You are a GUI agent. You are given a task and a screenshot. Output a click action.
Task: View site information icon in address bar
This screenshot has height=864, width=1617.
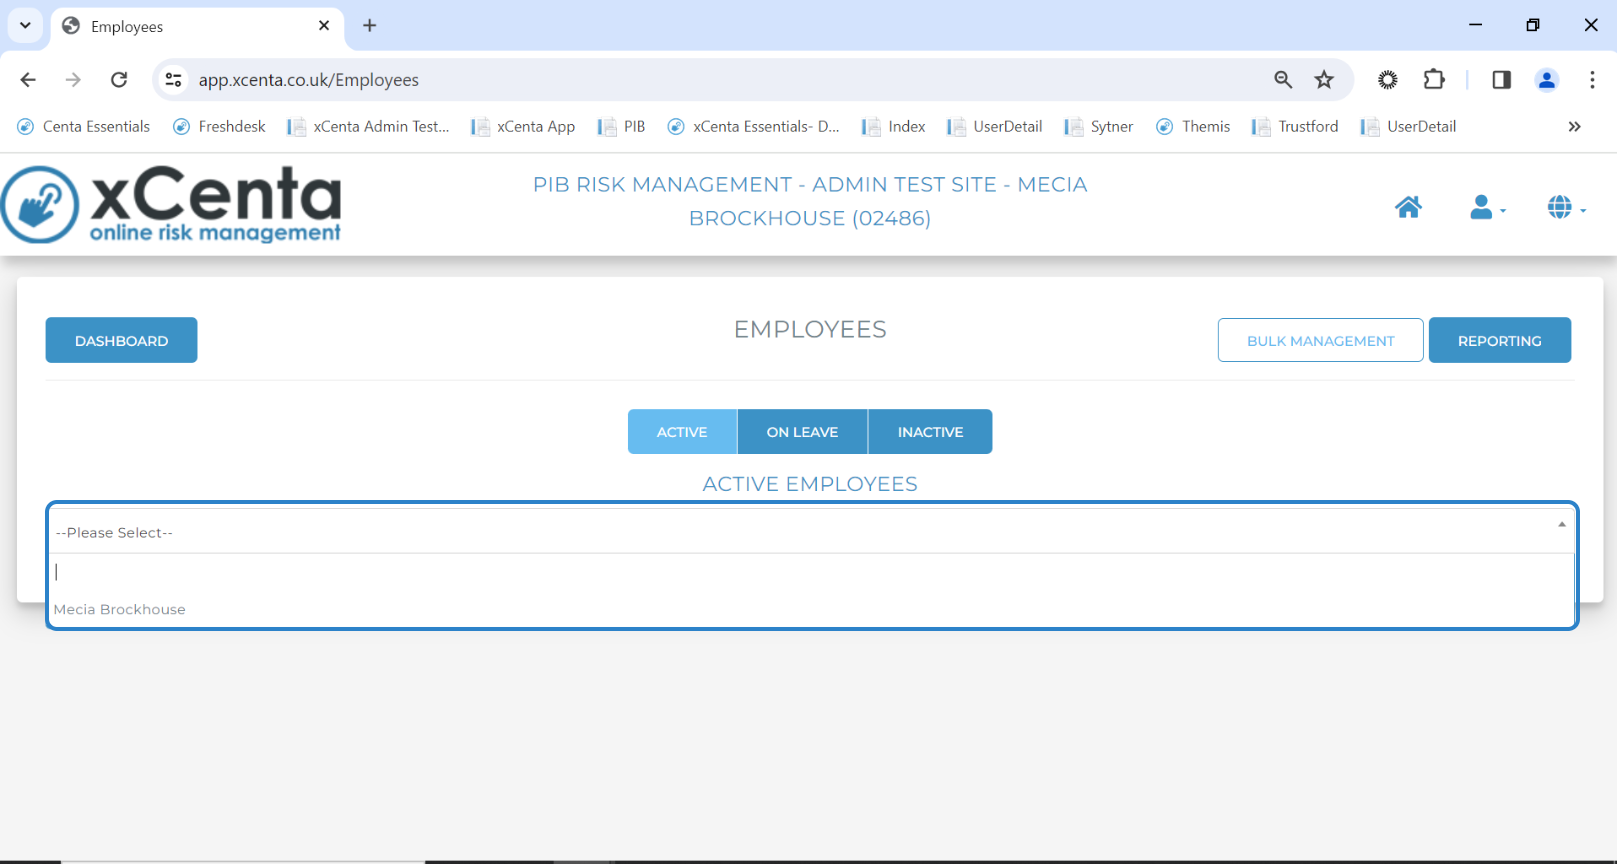point(174,80)
